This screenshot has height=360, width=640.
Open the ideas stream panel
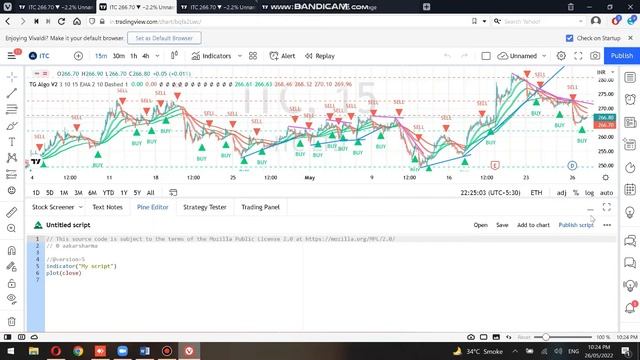[x=630, y=285]
